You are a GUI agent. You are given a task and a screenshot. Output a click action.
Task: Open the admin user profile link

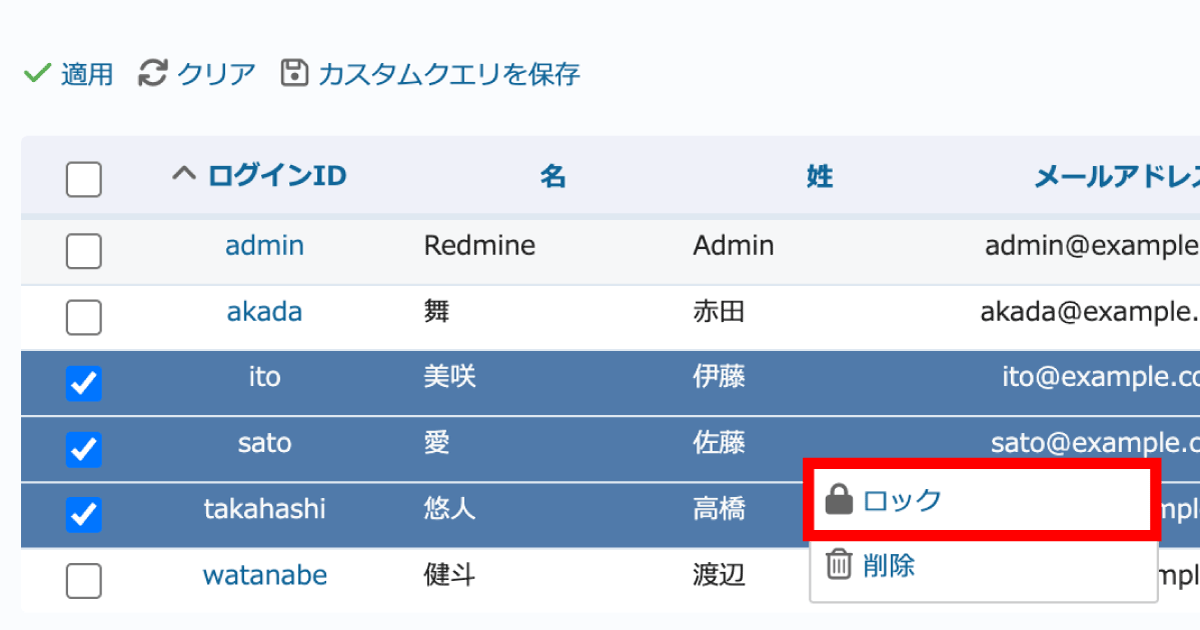click(264, 245)
